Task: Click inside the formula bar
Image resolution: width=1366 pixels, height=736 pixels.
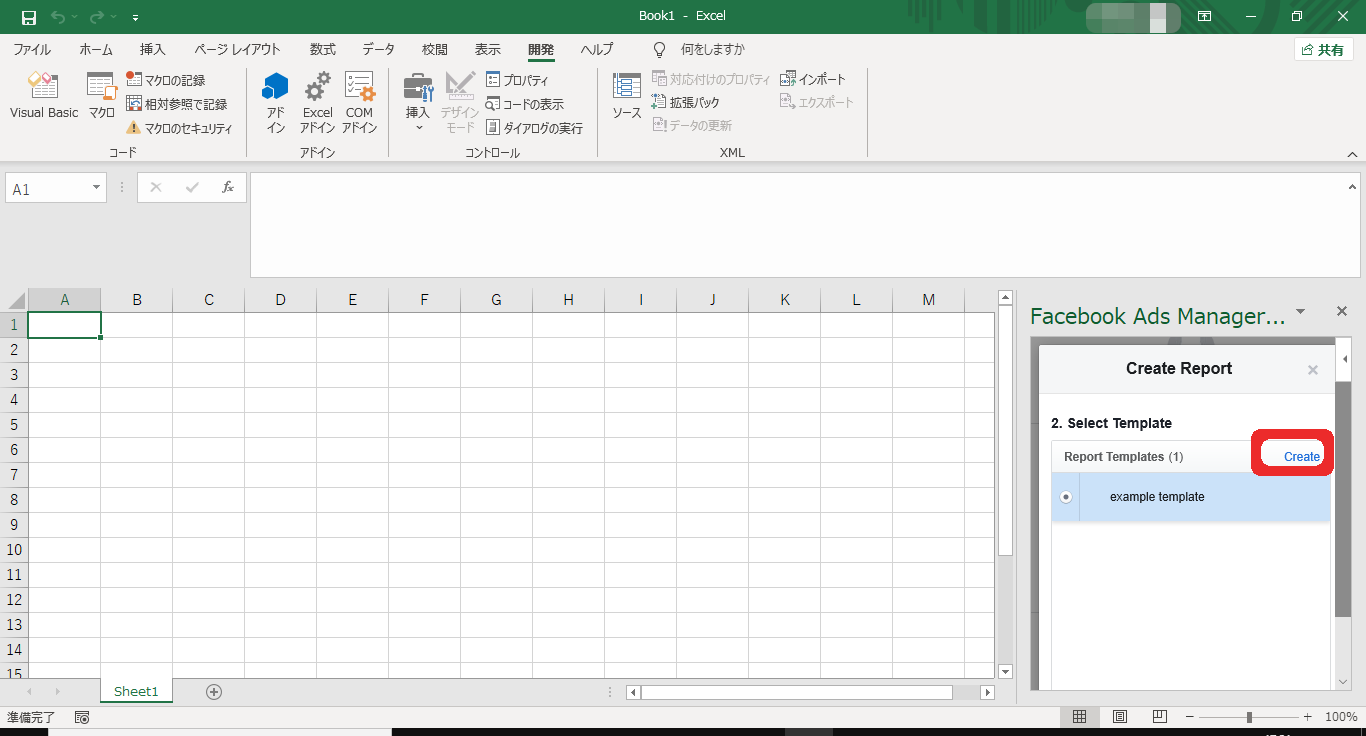Action: pos(797,225)
